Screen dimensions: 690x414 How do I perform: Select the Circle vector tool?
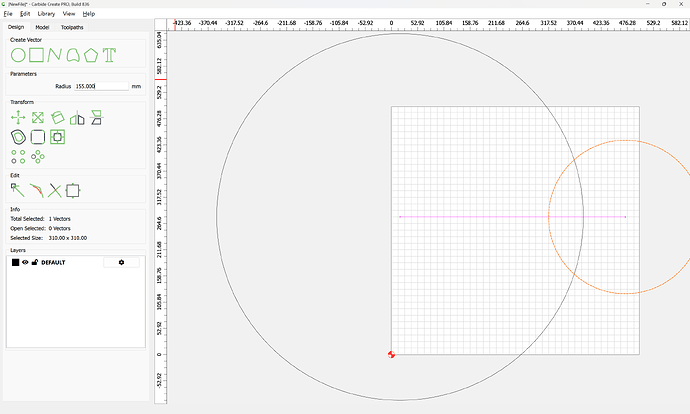click(x=17, y=54)
